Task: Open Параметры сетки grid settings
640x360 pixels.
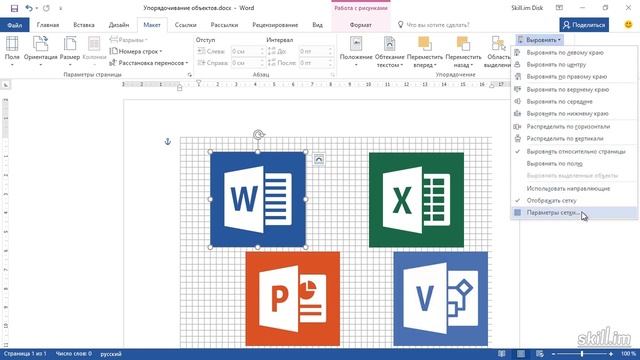Action: [x=574, y=213]
